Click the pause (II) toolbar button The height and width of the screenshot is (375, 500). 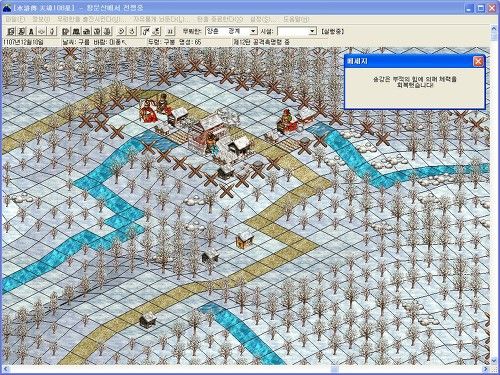coord(170,31)
